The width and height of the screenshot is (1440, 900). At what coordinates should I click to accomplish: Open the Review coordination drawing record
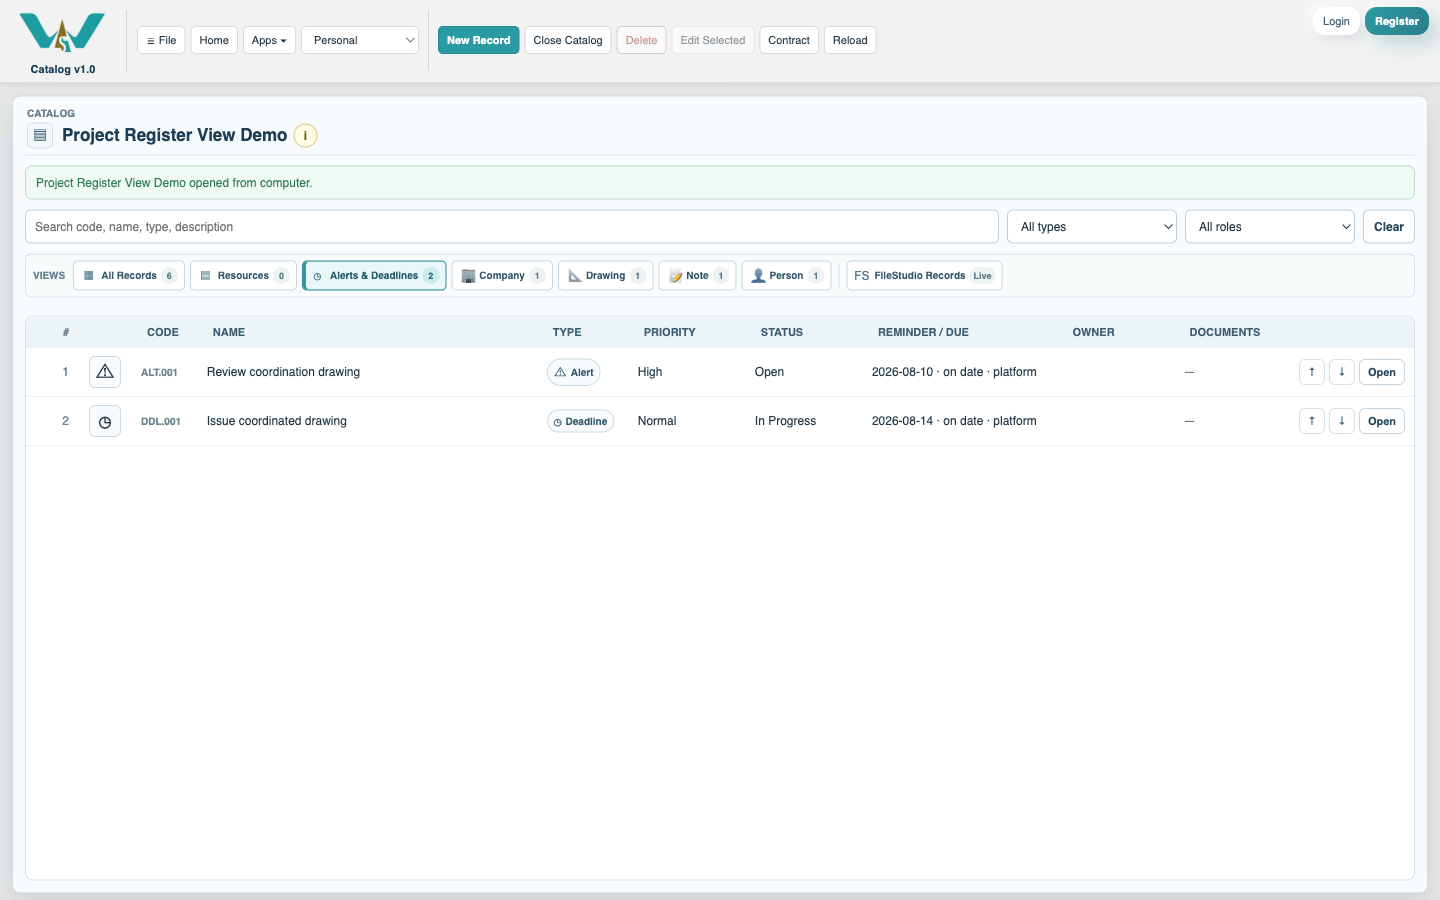coord(1382,372)
